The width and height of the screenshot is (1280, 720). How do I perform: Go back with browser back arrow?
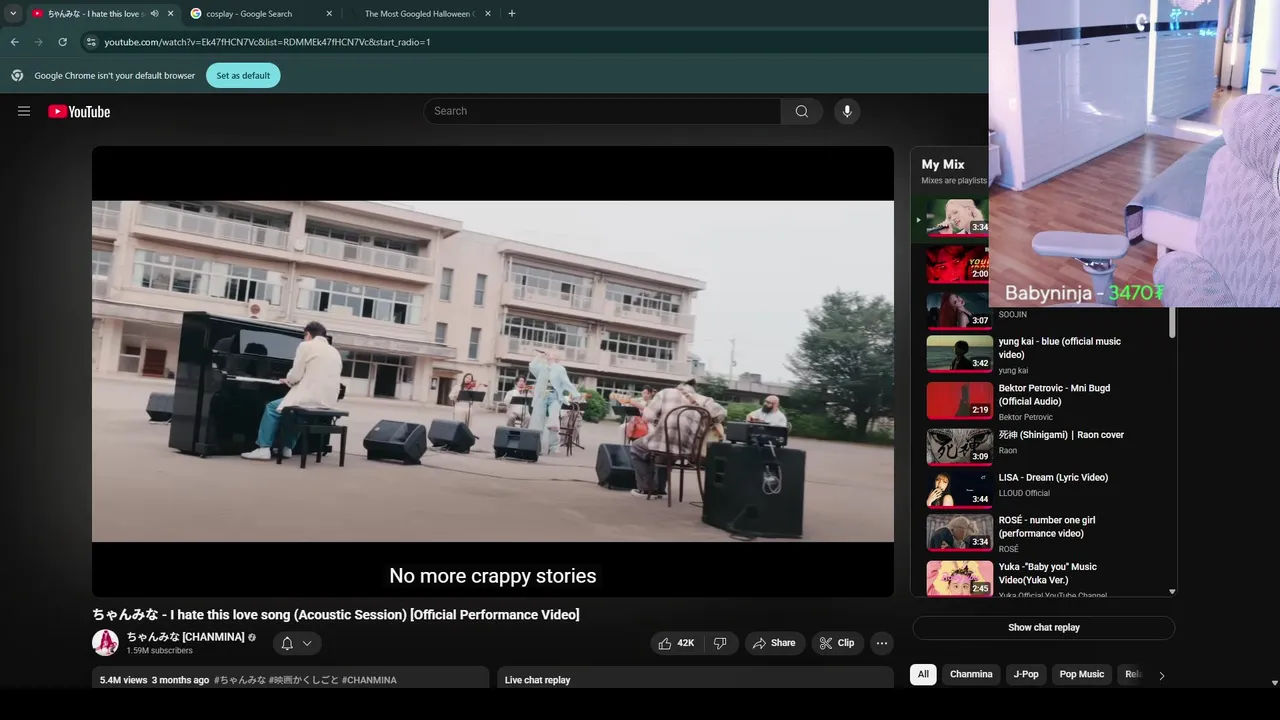[14, 42]
